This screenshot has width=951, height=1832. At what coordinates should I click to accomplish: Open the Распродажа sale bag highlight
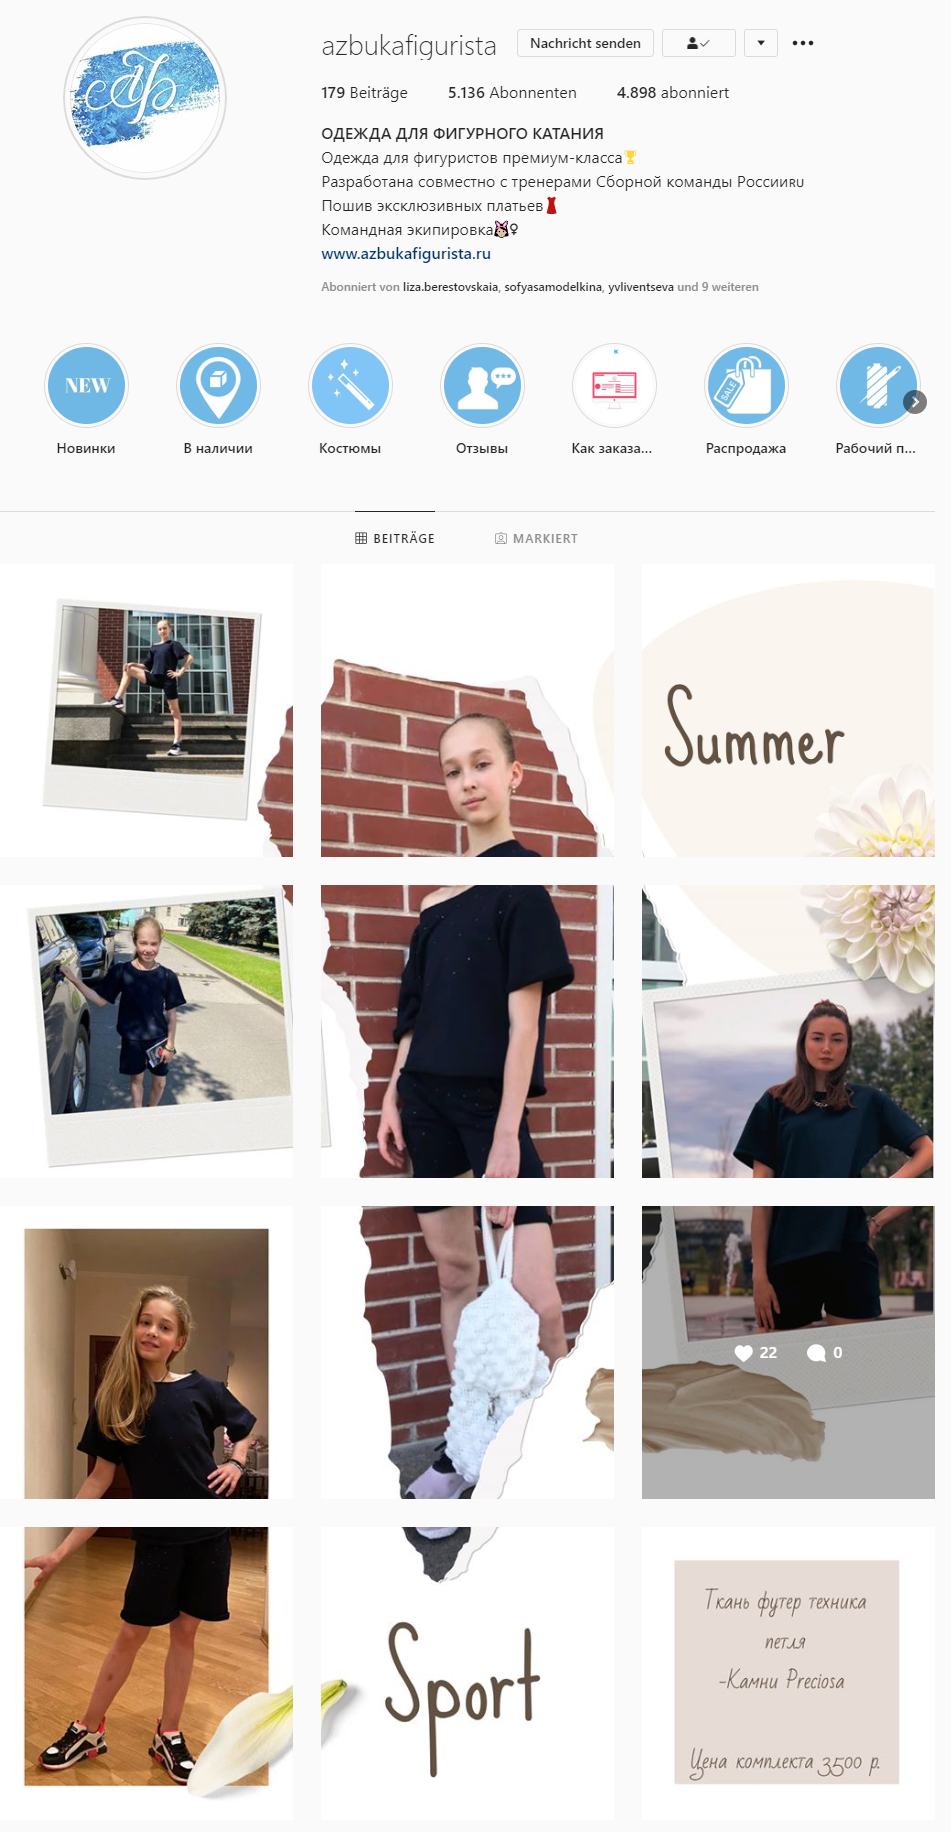point(746,386)
